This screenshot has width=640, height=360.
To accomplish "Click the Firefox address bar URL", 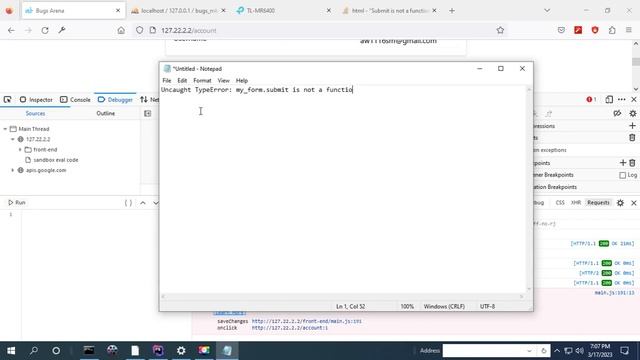I will point(189,30).
